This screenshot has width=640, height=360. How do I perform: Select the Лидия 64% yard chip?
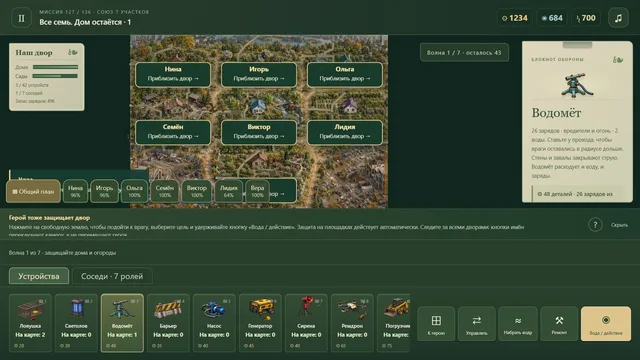(229, 191)
